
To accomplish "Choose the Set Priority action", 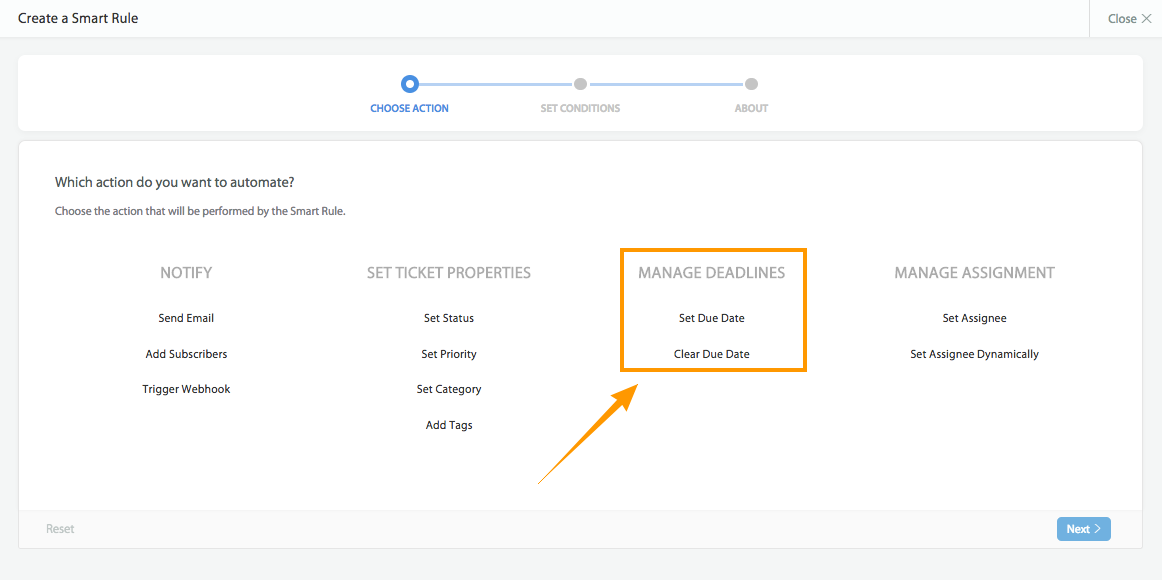I will point(448,353).
